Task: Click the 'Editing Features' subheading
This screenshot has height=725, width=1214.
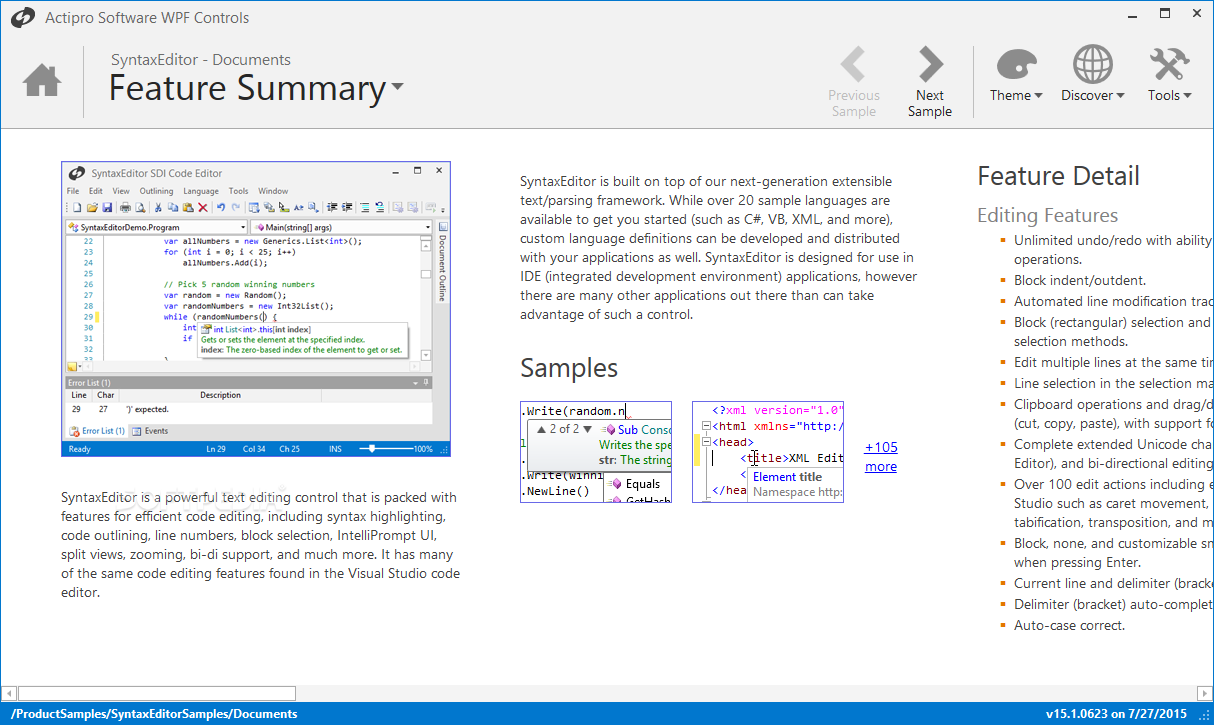Action: point(1047,215)
